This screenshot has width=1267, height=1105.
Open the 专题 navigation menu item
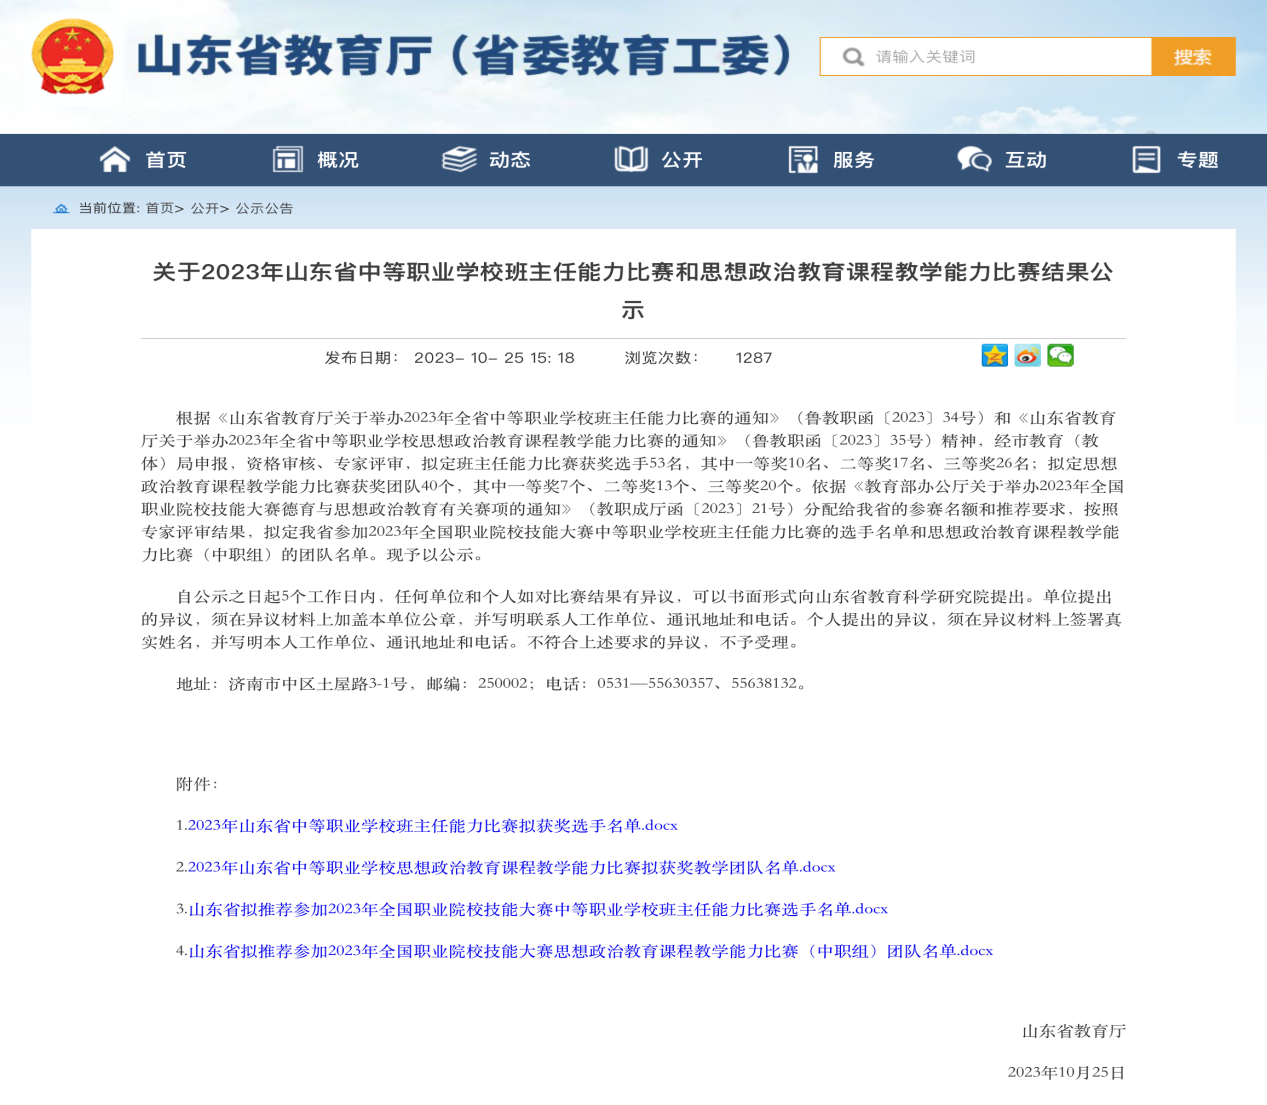pyautogui.click(x=1197, y=160)
